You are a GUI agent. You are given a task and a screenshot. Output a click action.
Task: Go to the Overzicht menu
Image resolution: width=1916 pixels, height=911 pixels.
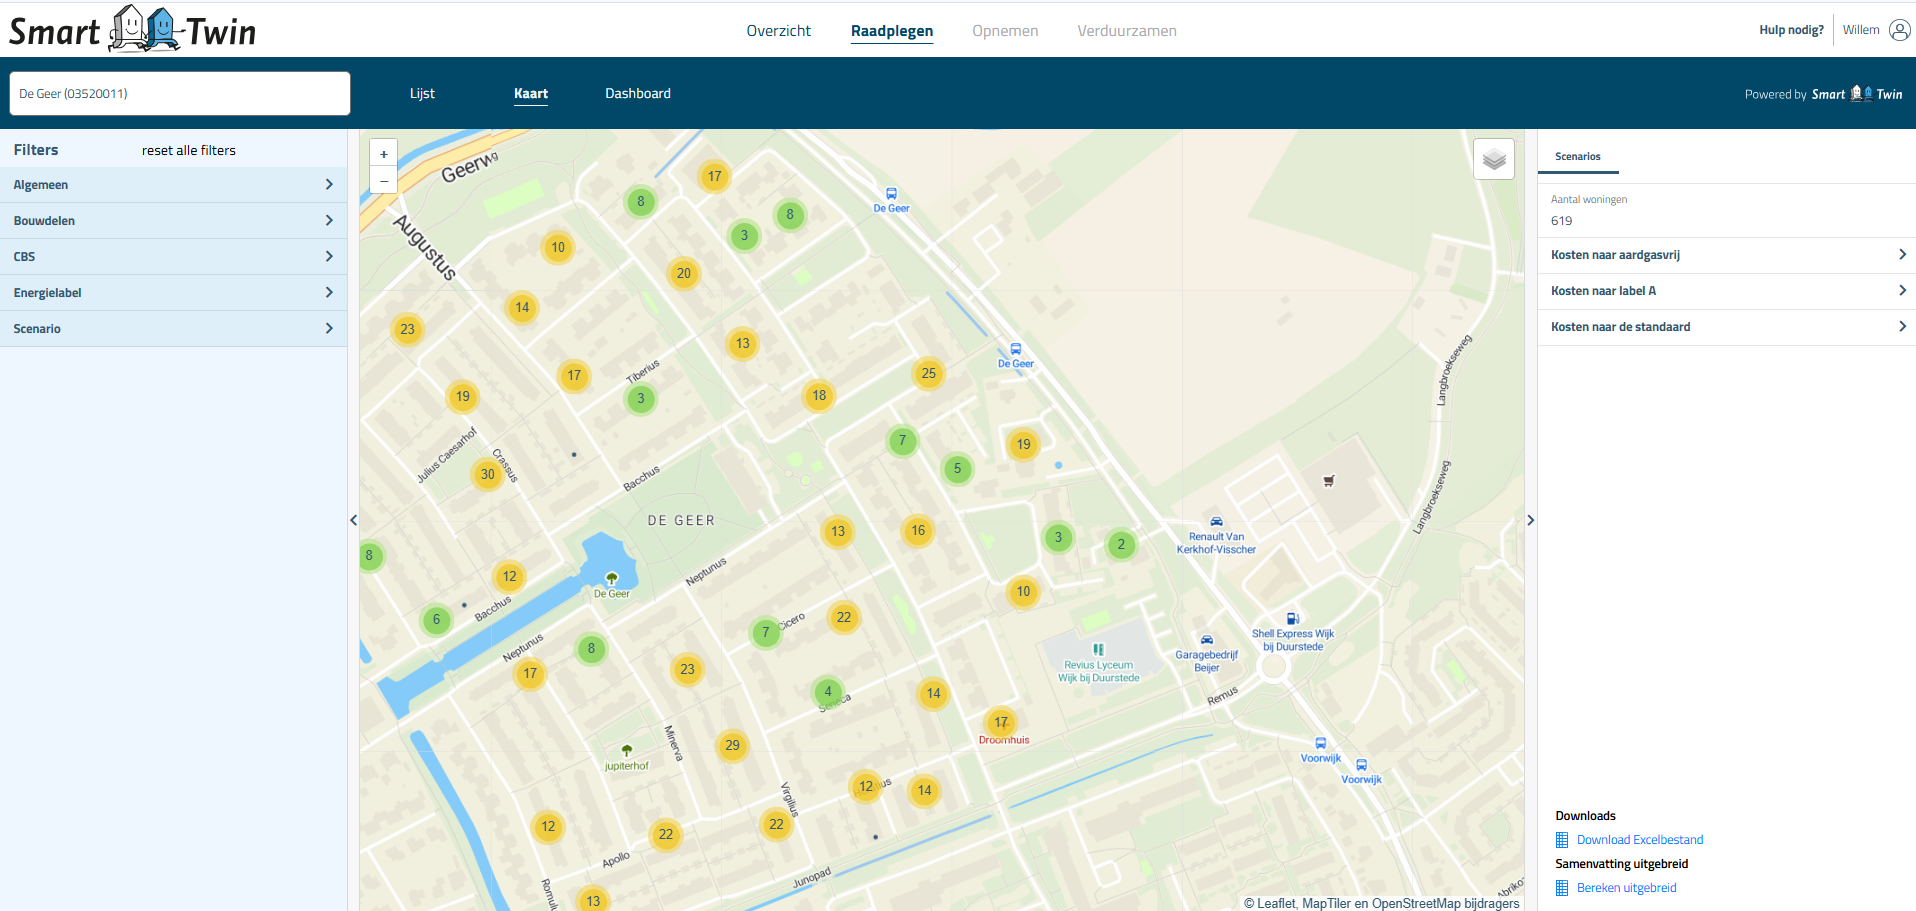778,31
